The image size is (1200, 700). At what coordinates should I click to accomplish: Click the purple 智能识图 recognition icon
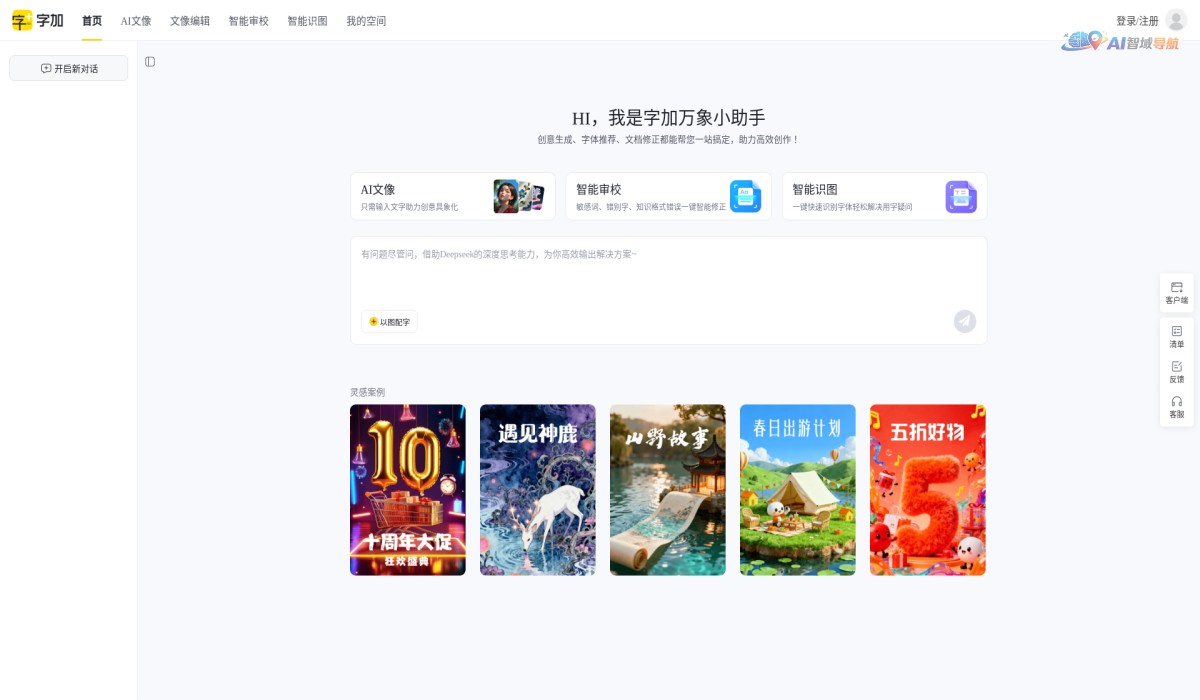[x=960, y=197]
